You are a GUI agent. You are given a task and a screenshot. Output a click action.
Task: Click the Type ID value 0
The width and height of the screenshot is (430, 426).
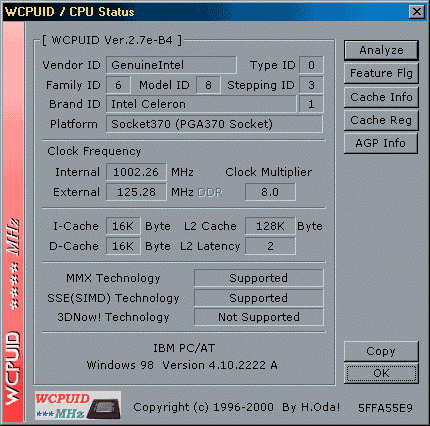pyautogui.click(x=311, y=65)
